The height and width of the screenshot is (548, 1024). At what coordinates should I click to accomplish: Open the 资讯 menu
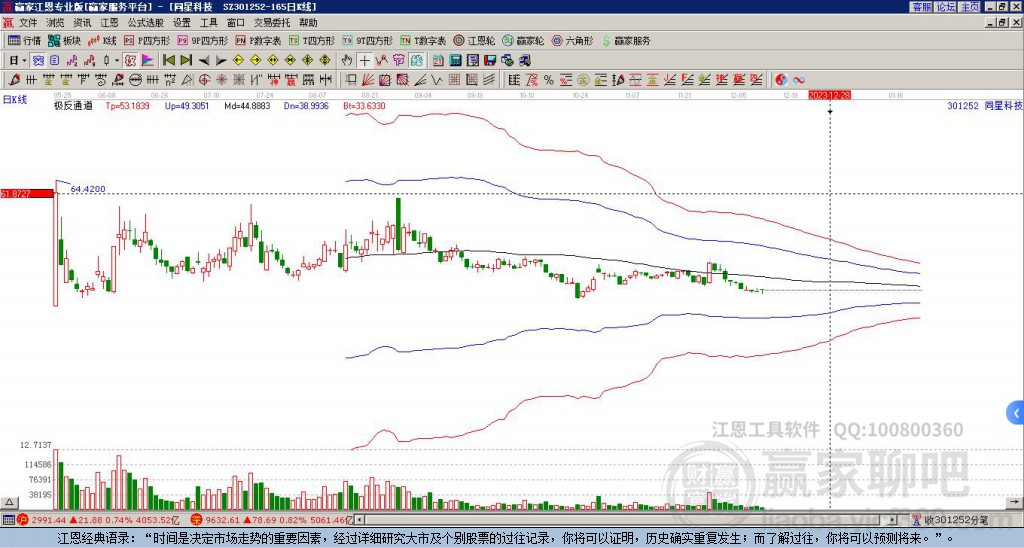[82, 23]
